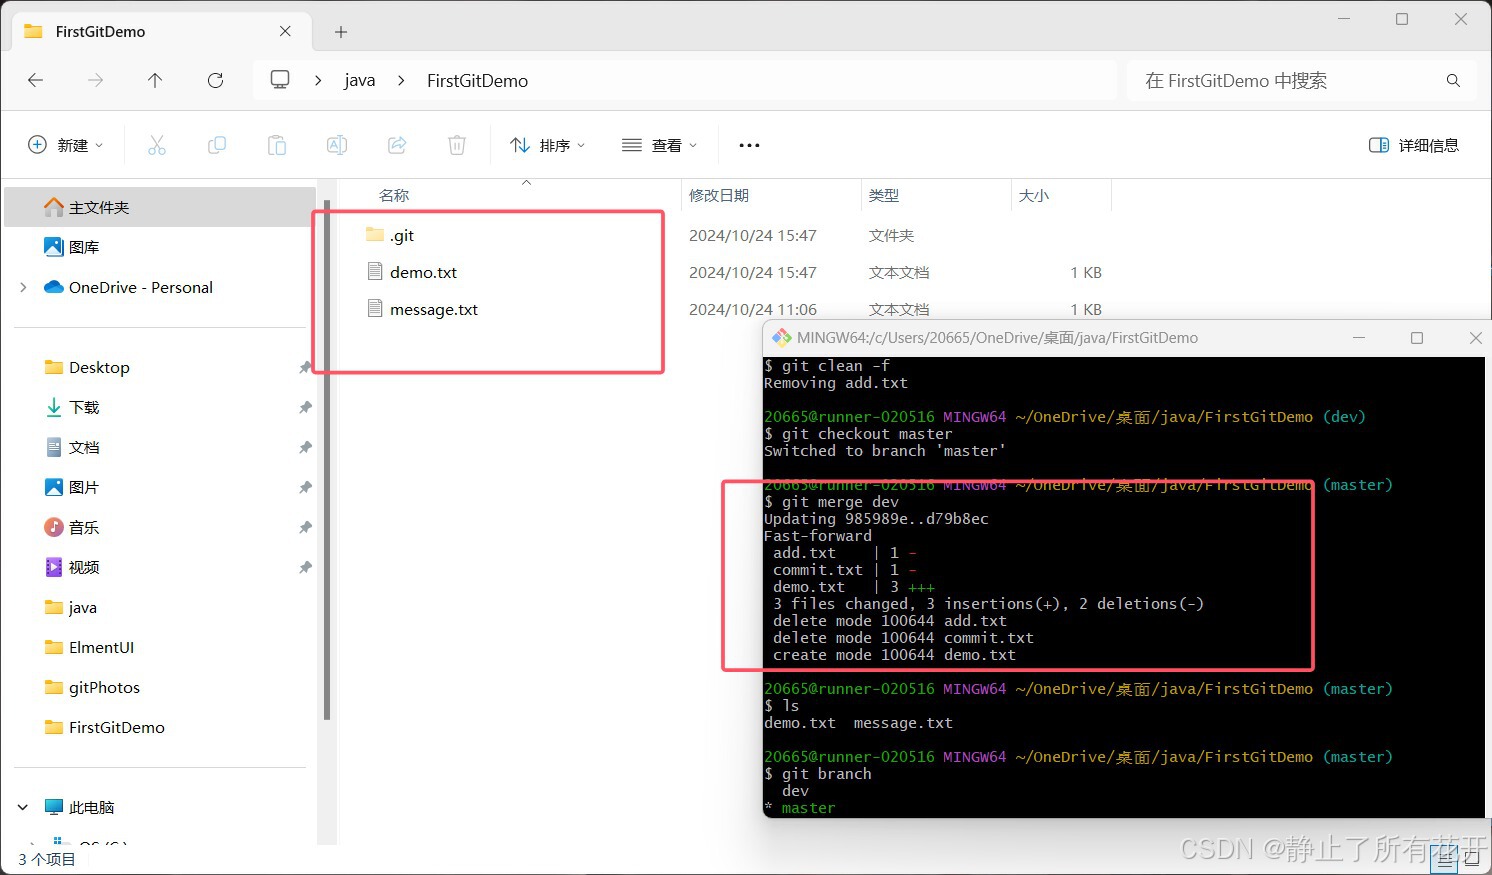The width and height of the screenshot is (1492, 875).
Task: Click the Delete trash icon
Action: point(457,145)
